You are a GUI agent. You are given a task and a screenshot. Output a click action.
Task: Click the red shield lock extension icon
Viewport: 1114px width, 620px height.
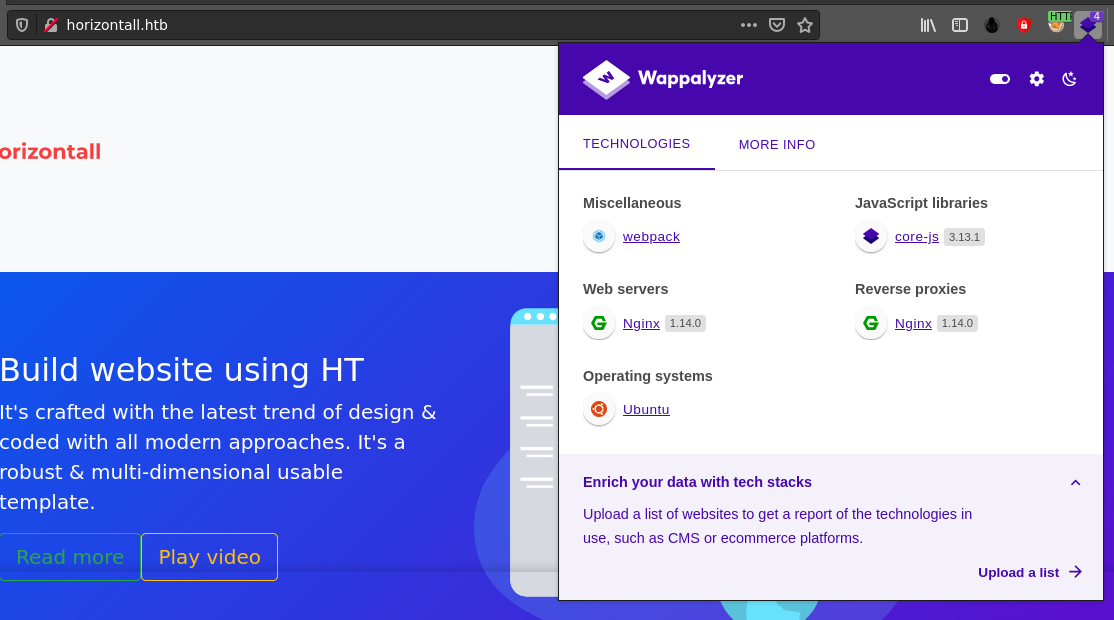click(x=1023, y=25)
